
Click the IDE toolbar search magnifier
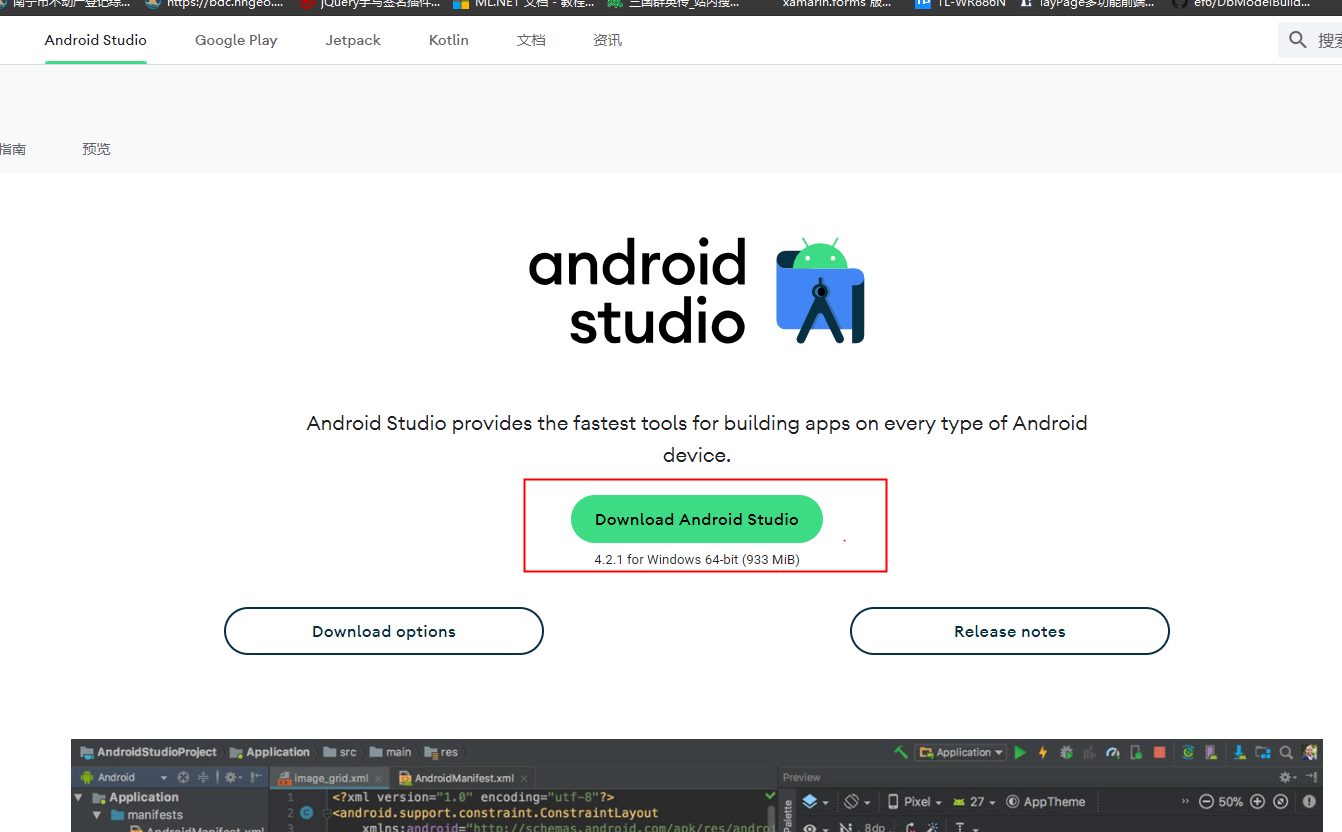point(1286,752)
